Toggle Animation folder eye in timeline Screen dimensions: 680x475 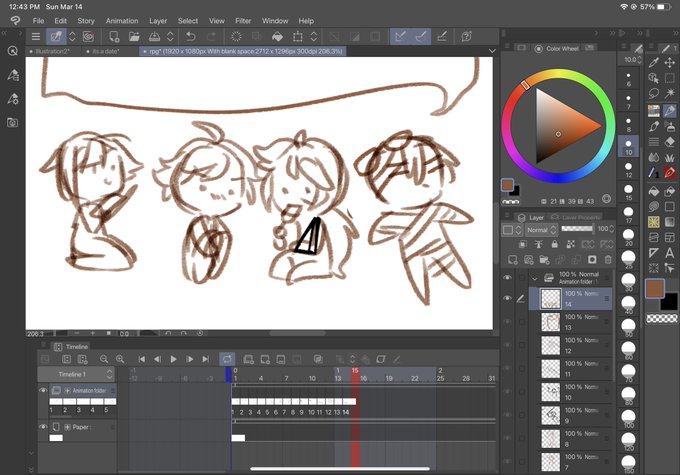[42, 390]
